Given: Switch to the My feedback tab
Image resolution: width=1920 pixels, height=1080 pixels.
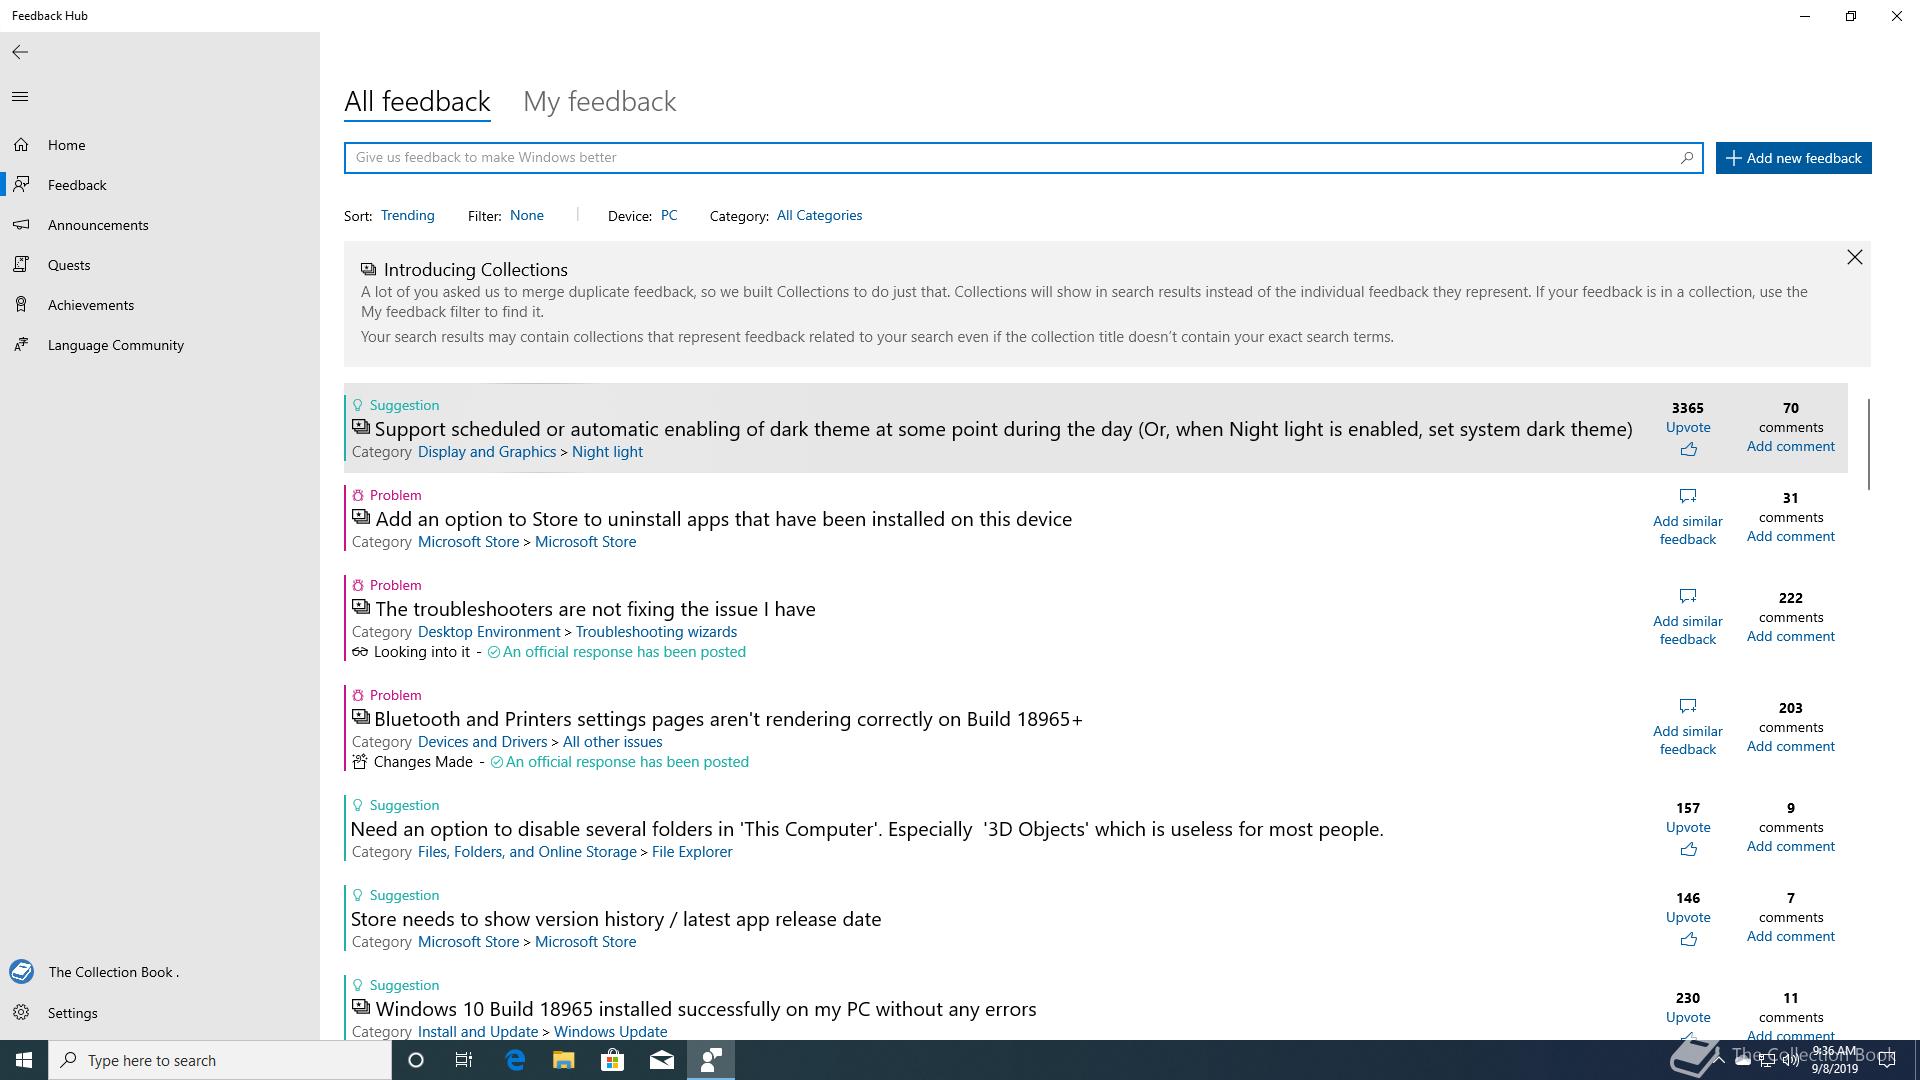Looking at the screenshot, I should tap(600, 101).
